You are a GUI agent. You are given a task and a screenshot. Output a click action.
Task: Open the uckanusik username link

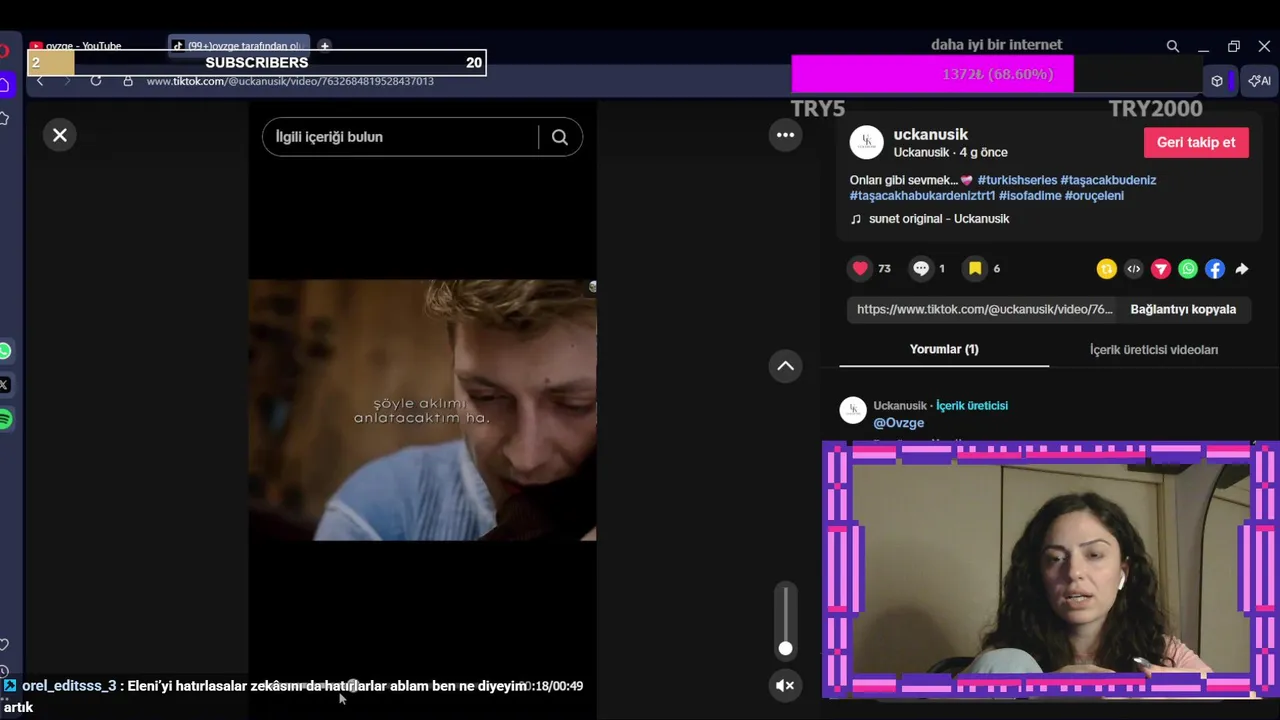pyautogui.click(x=930, y=134)
